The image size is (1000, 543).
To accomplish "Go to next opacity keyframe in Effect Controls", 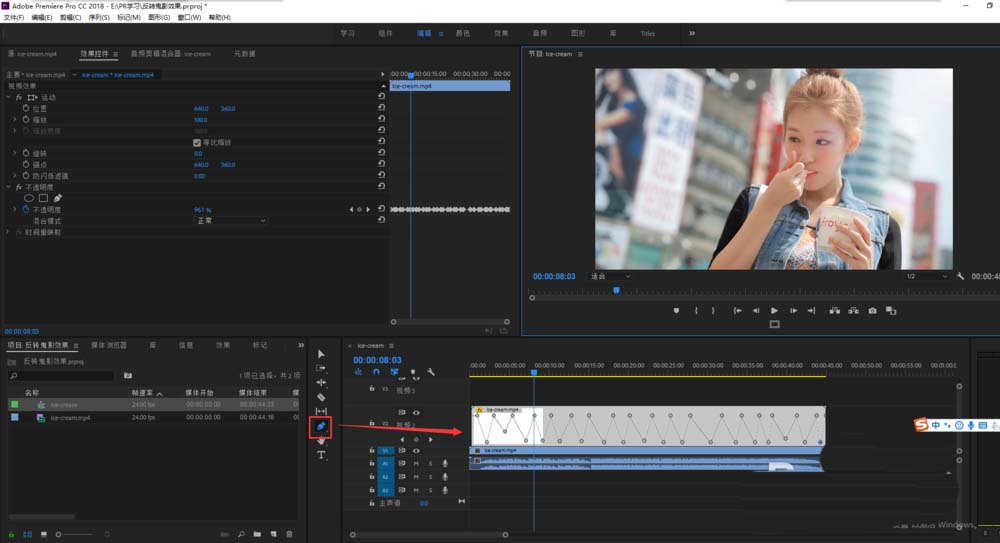I will (368, 209).
